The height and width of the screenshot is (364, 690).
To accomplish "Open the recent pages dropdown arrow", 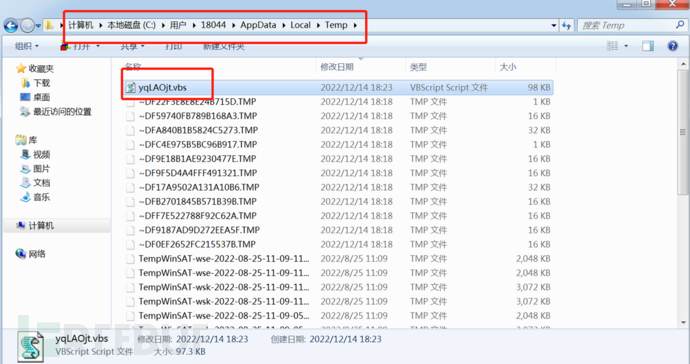I will pyautogui.click(x=38, y=26).
